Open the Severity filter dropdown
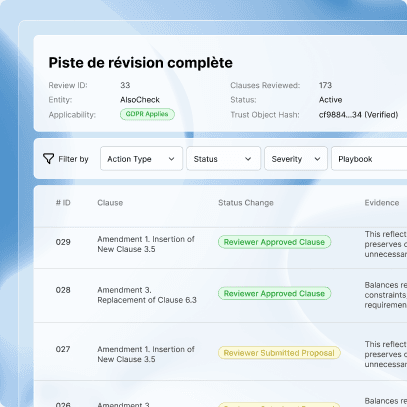407x407 pixels. 296,159
